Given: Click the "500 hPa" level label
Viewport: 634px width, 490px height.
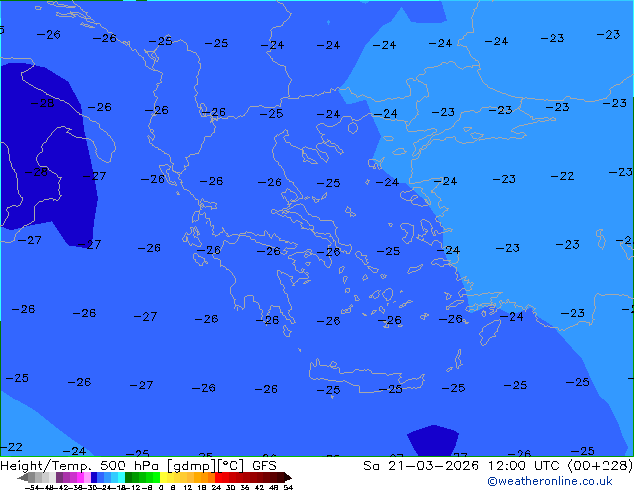Looking at the screenshot, I should pyautogui.click(x=129, y=466).
